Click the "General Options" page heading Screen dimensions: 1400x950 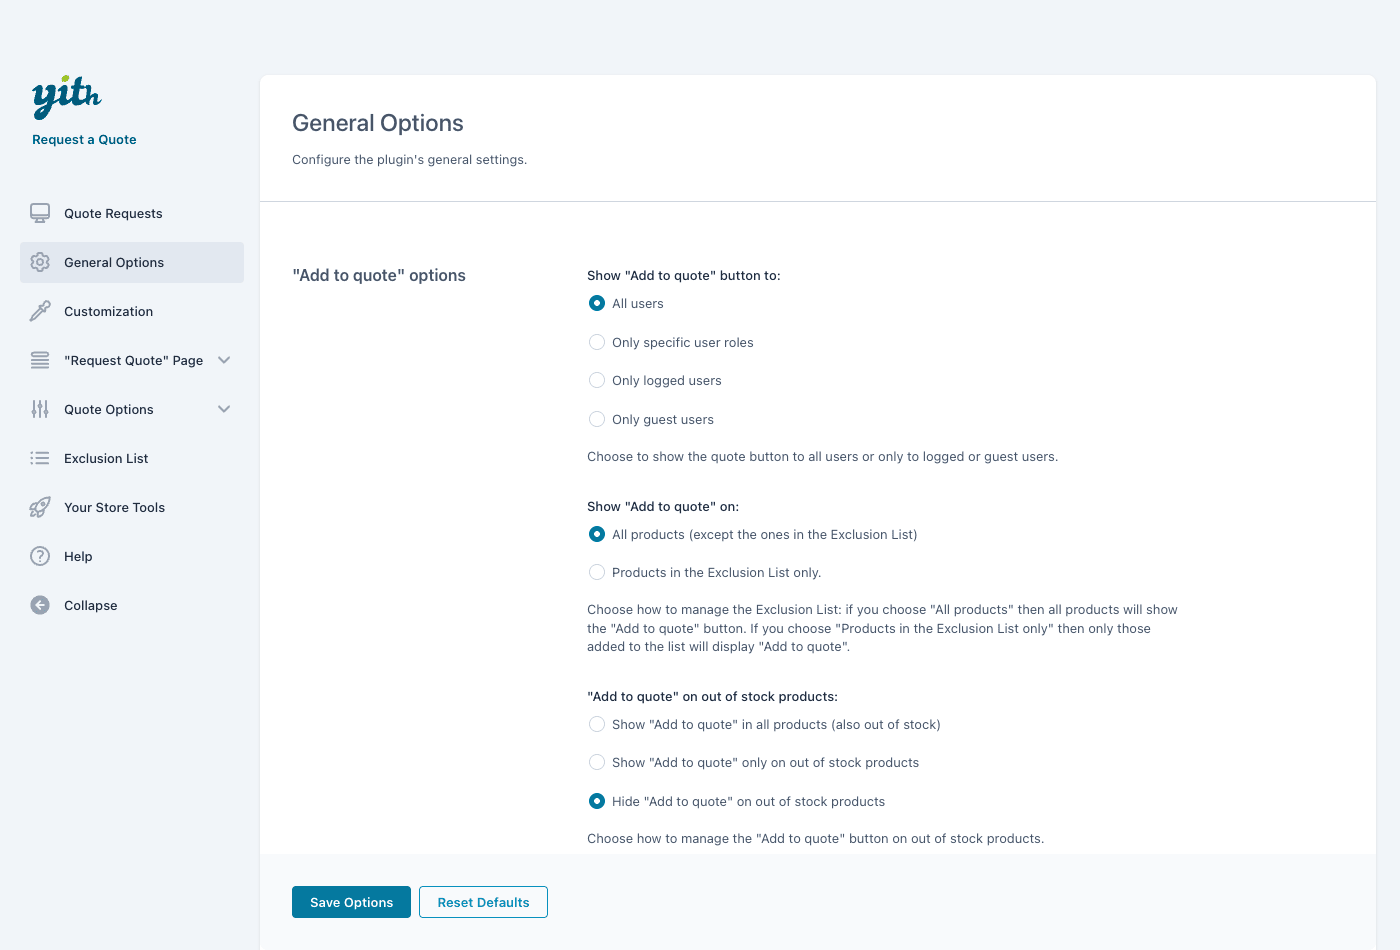[x=378, y=123]
